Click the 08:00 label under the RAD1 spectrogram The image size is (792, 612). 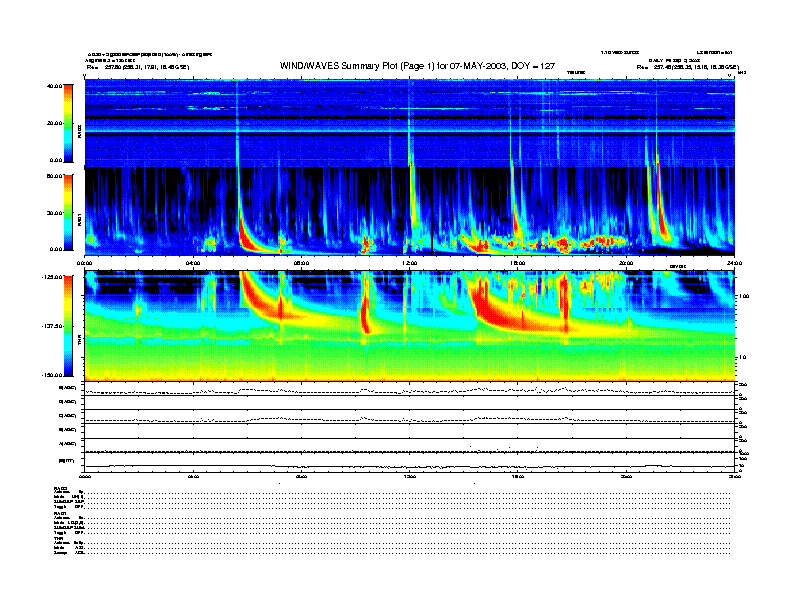(301, 263)
